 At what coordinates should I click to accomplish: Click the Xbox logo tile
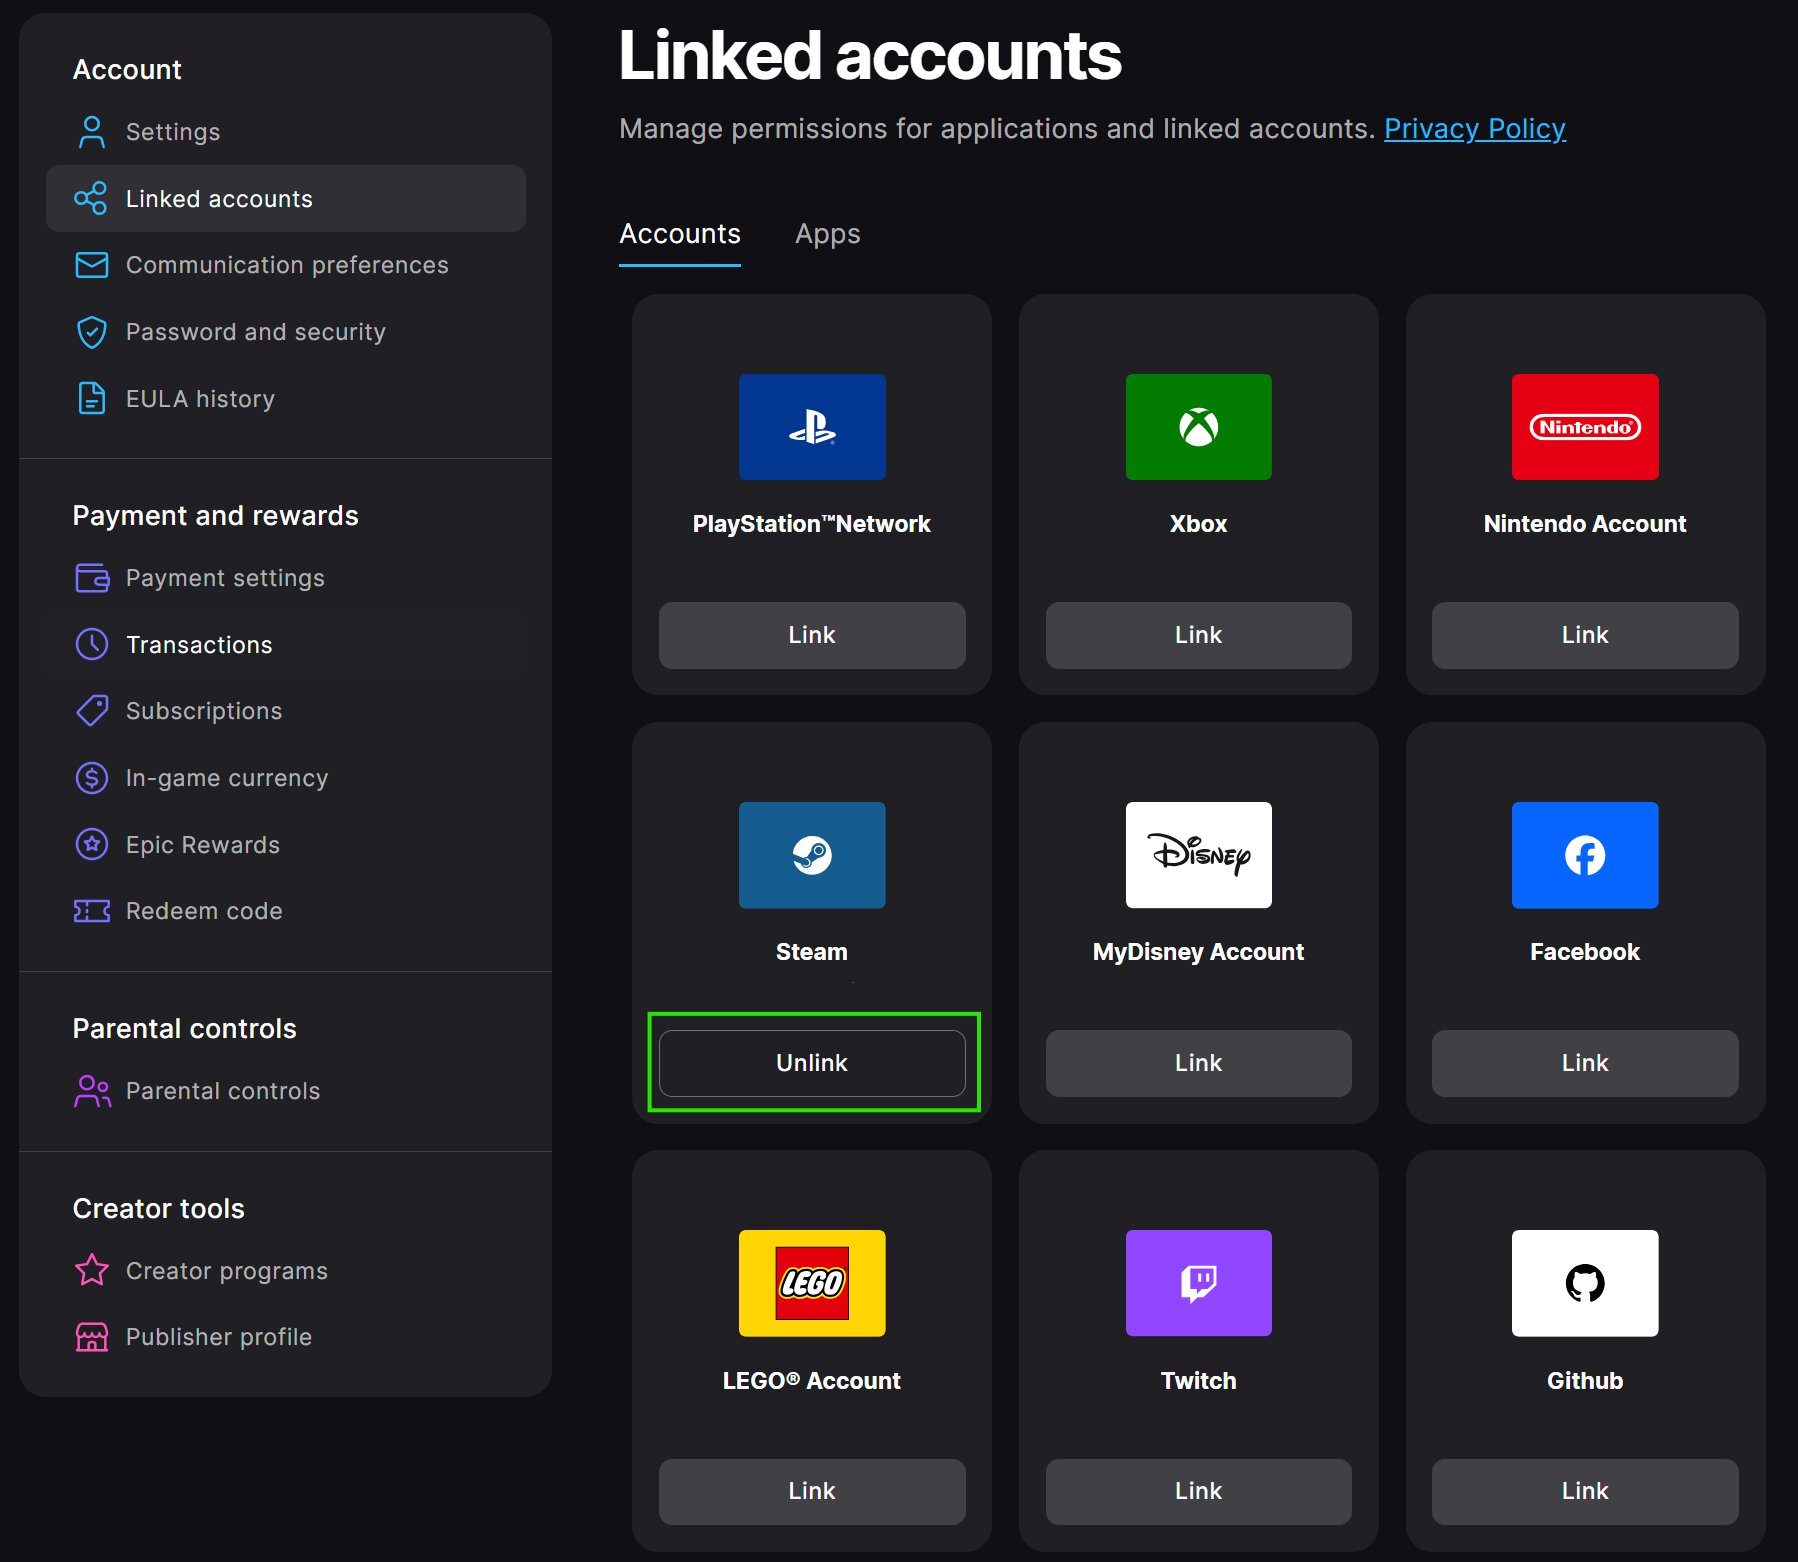click(x=1198, y=427)
